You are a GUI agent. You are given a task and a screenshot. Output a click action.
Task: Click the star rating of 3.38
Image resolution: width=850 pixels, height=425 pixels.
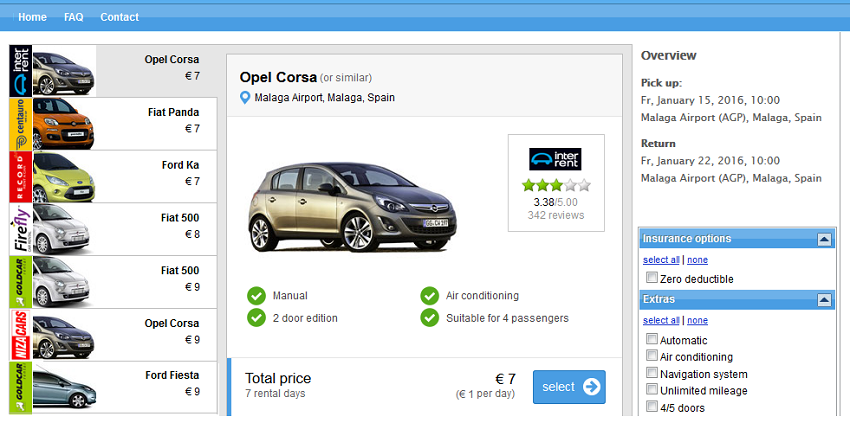click(556, 186)
